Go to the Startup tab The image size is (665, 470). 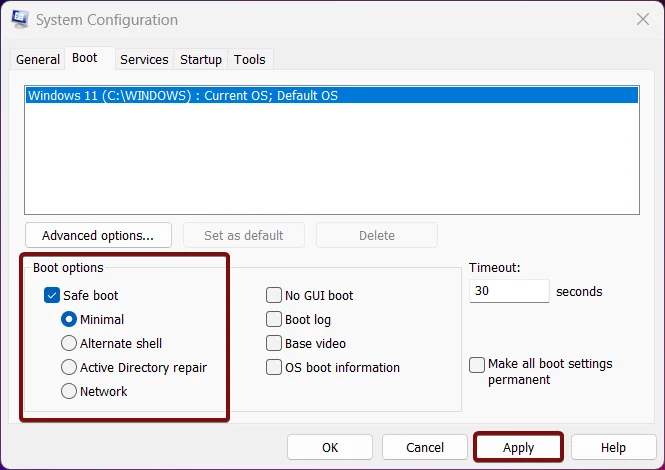click(x=201, y=59)
